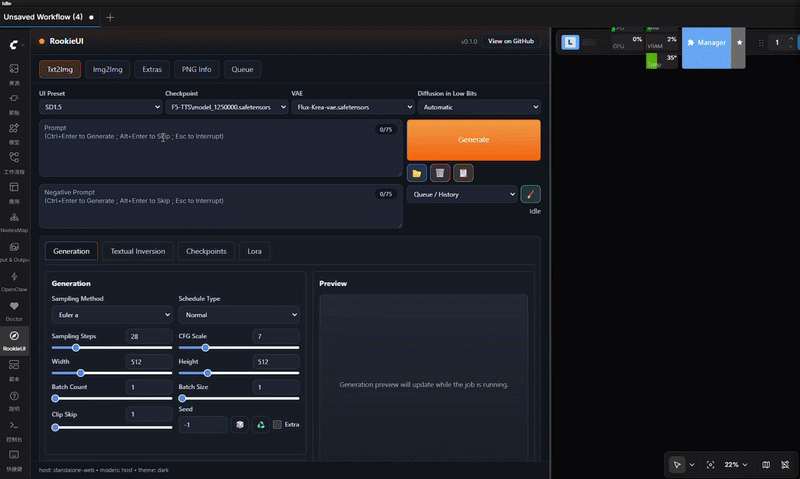Click the hide links icon in canvas toolbar
This screenshot has width=800, height=479.
785,465
